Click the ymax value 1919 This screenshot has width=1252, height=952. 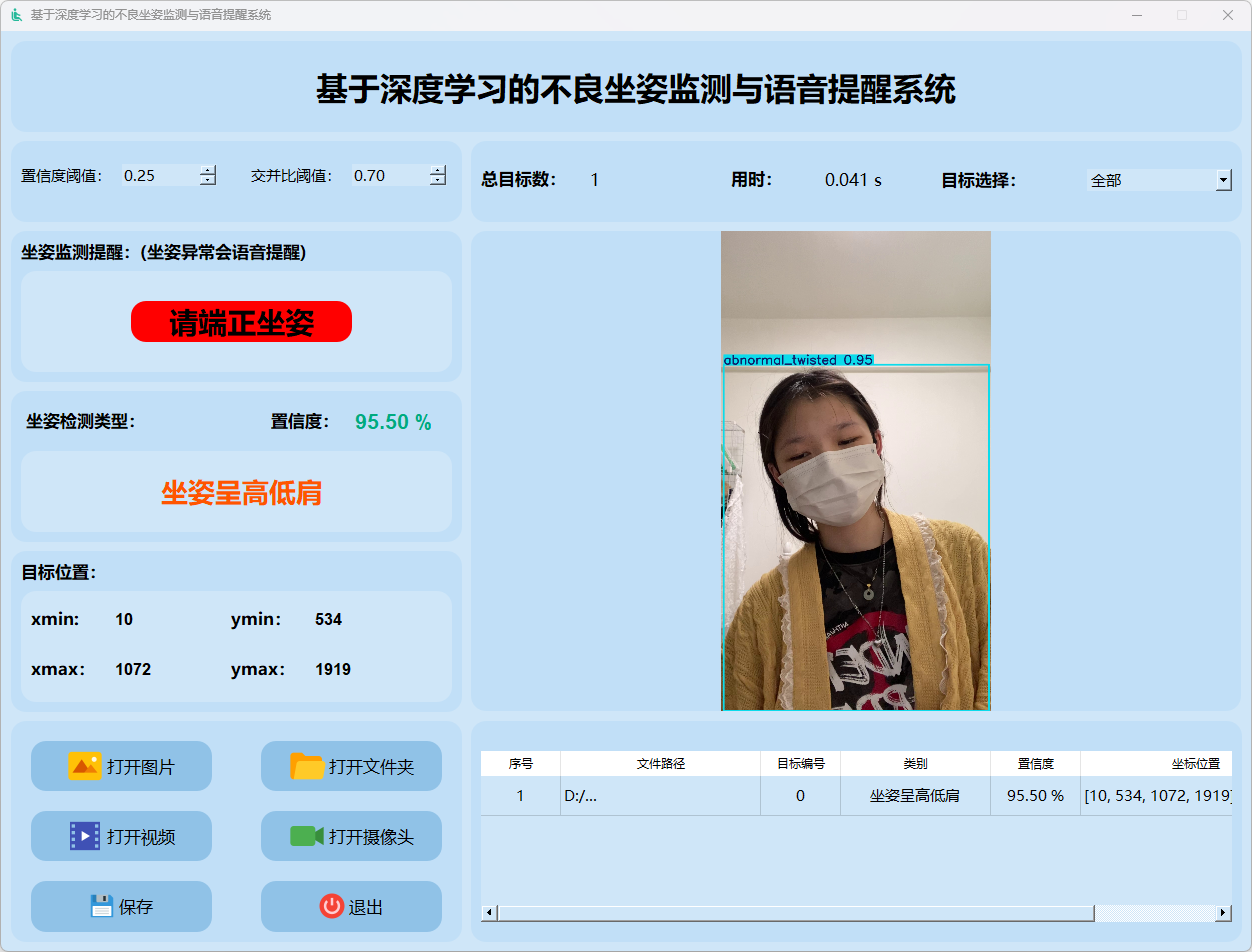point(333,670)
